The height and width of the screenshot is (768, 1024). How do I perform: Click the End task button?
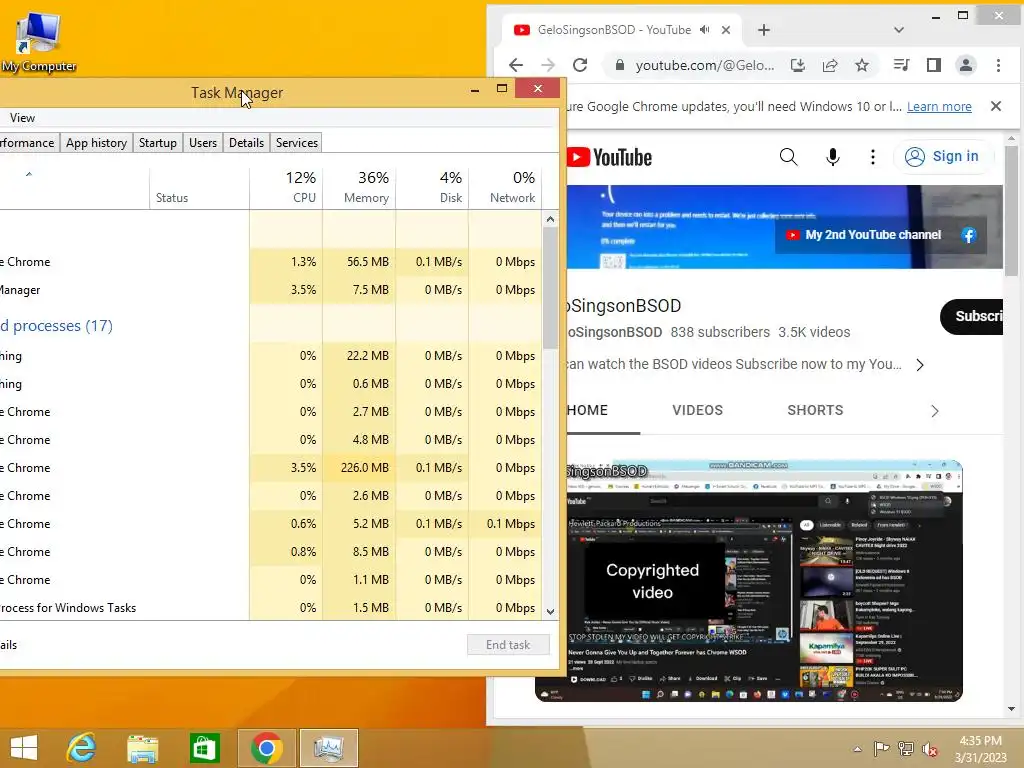(x=508, y=645)
